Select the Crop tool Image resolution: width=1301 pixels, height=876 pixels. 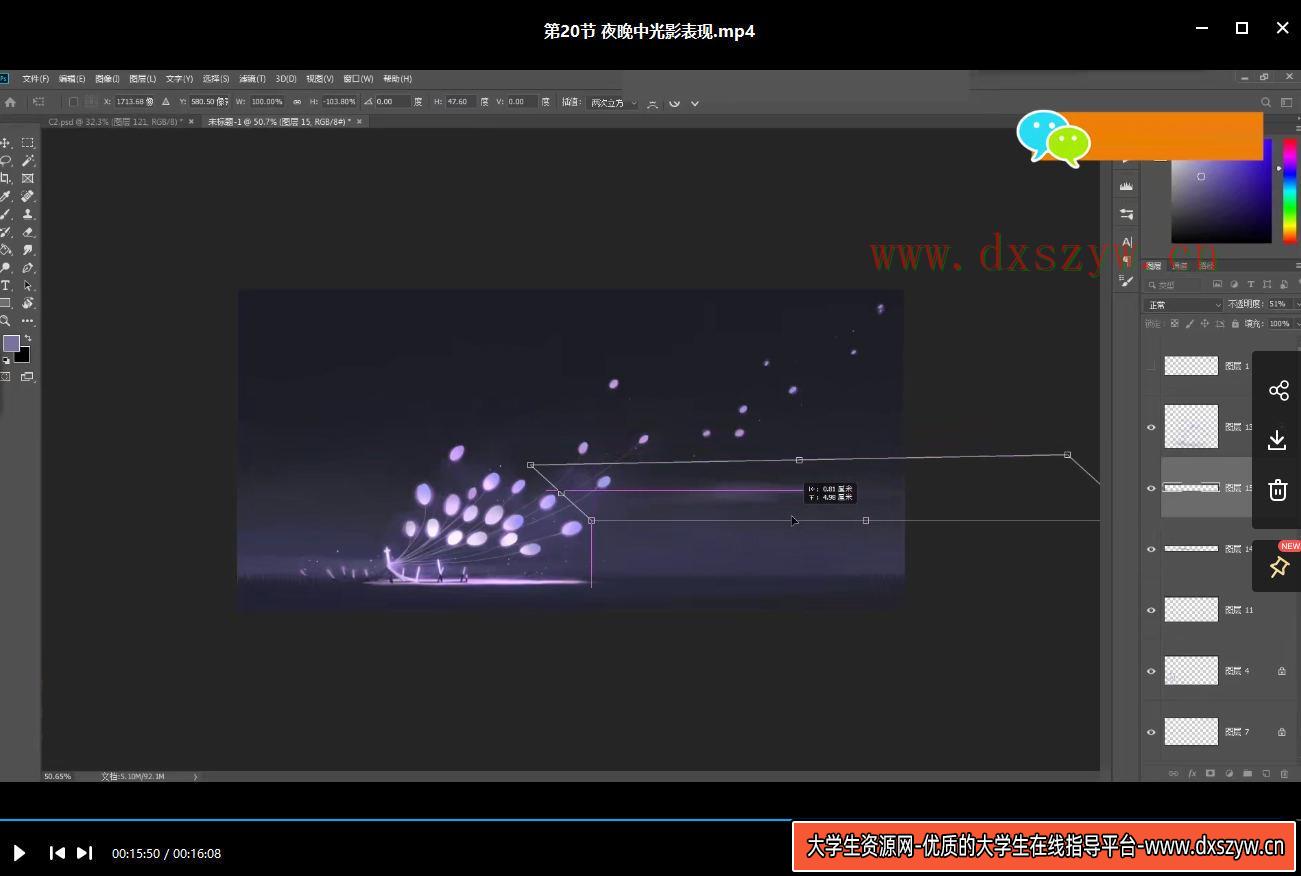pyautogui.click(x=6, y=178)
